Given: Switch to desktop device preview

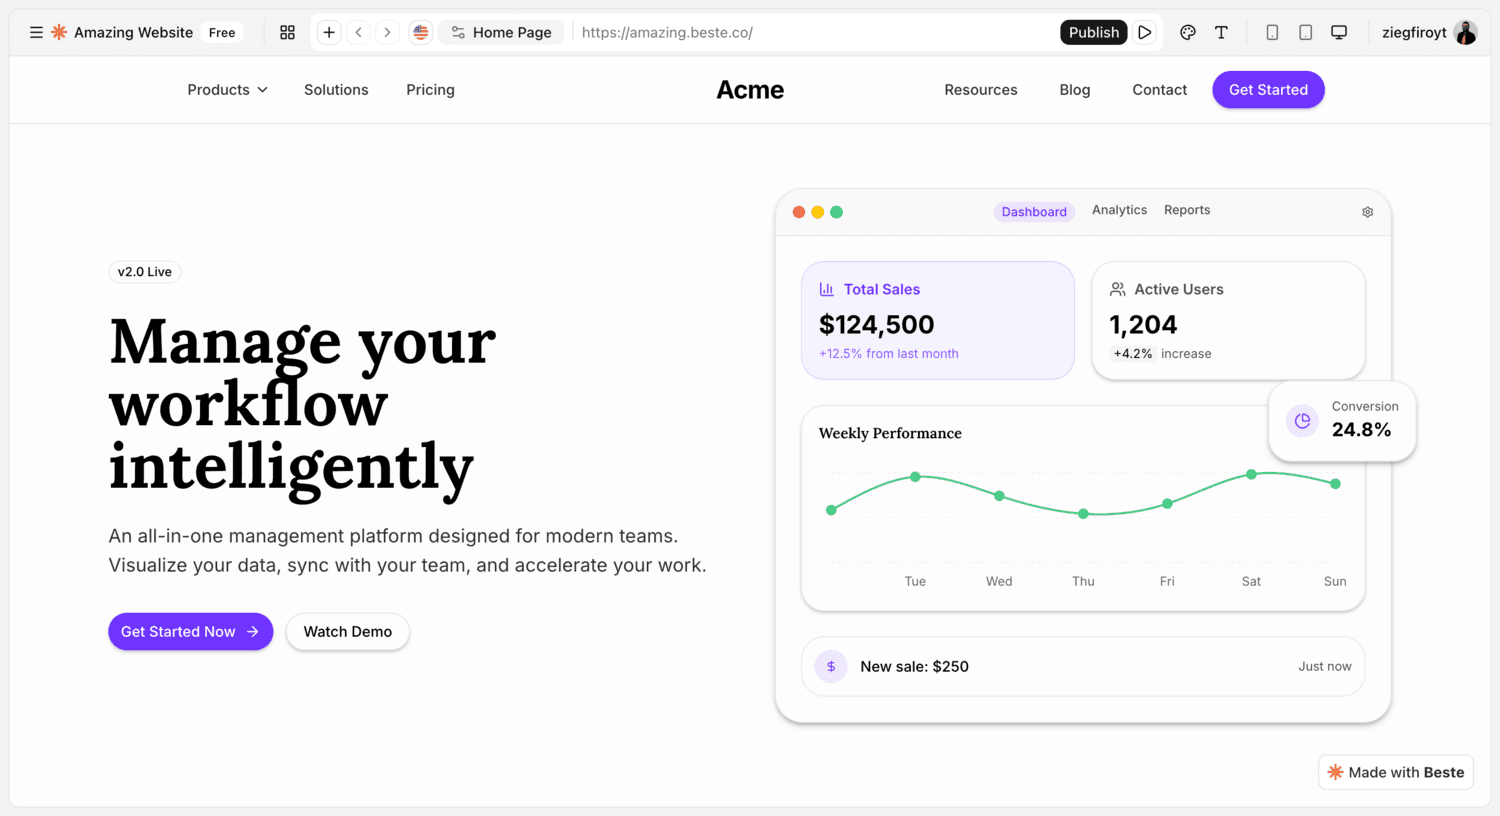Looking at the screenshot, I should click(x=1339, y=32).
